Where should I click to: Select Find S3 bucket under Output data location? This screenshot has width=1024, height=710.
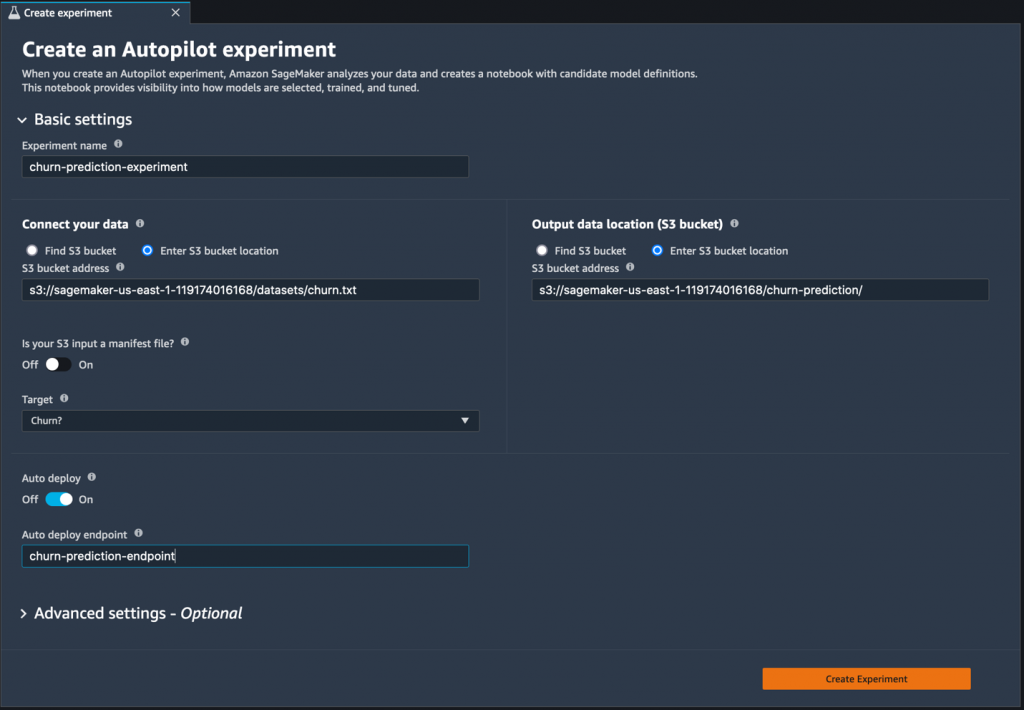pyautogui.click(x=541, y=250)
